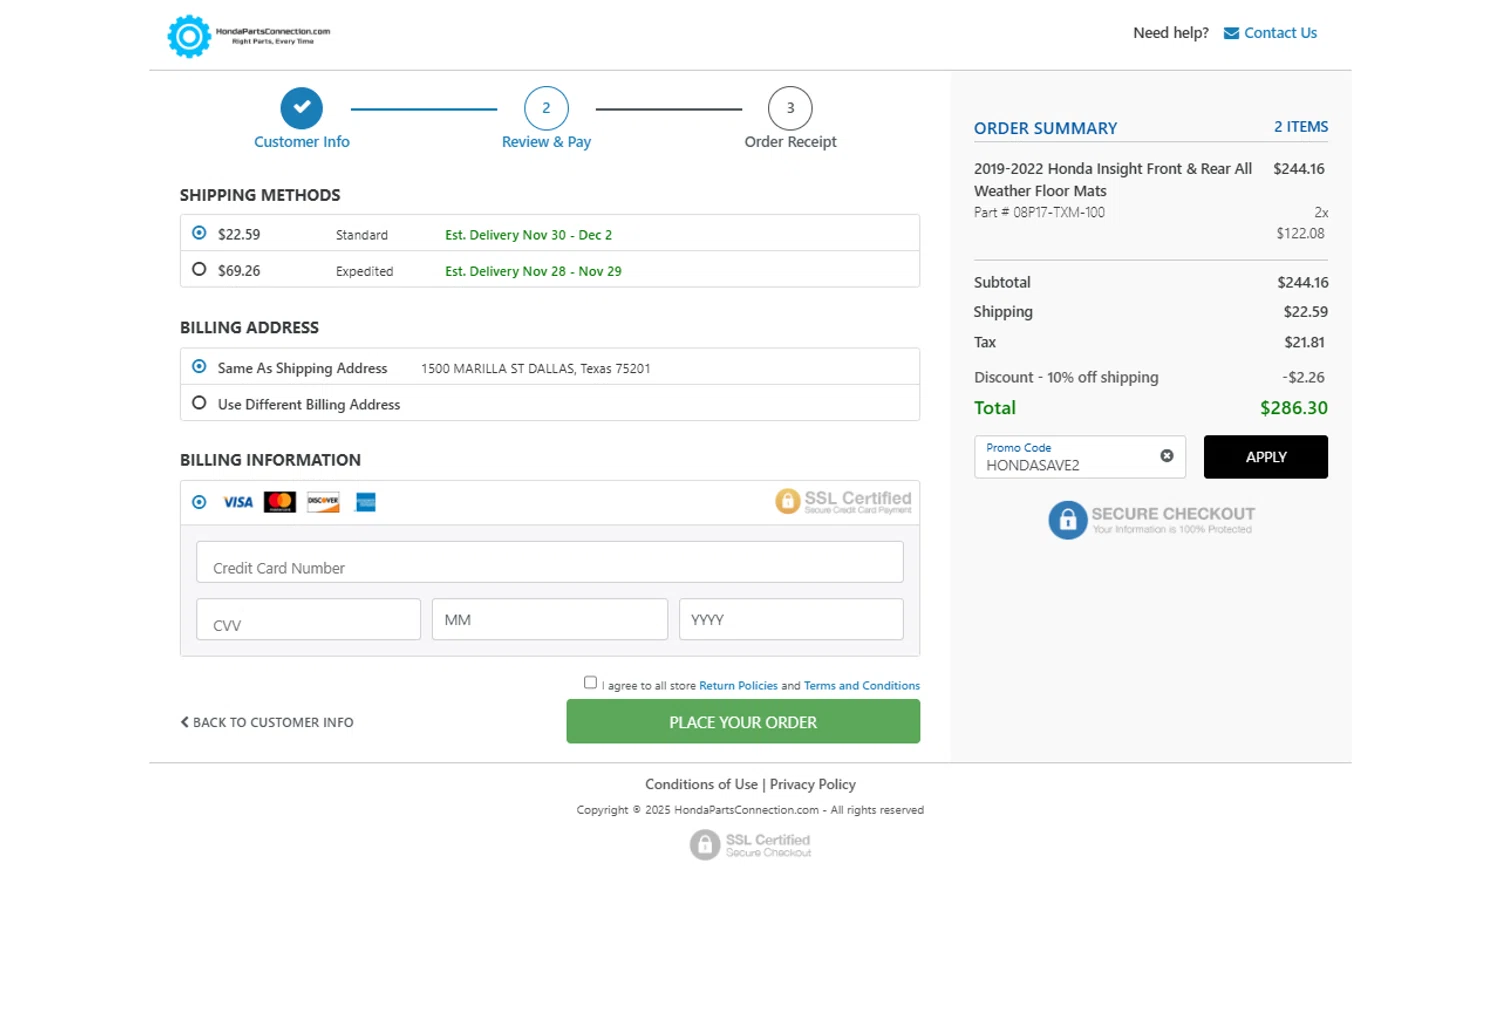Open the Terms and Conditions link
The width and height of the screenshot is (1500, 1011).
[x=861, y=686]
